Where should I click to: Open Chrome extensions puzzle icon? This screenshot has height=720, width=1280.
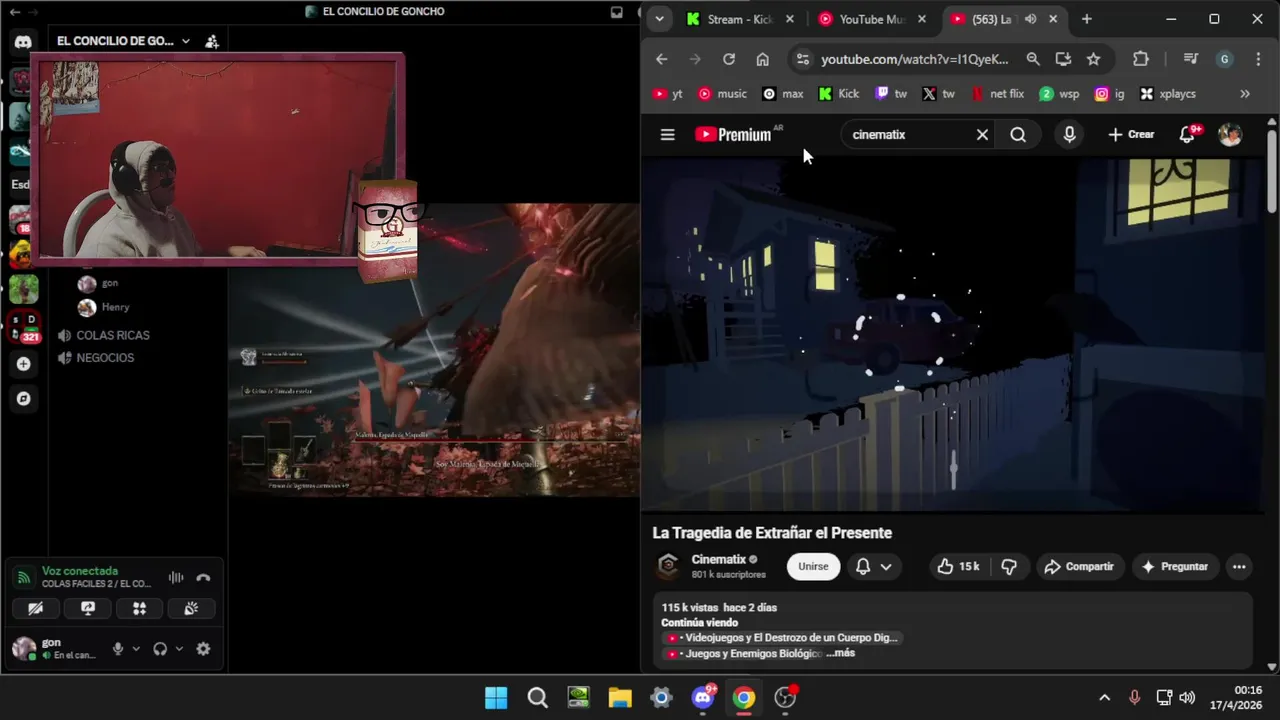tap(1141, 59)
